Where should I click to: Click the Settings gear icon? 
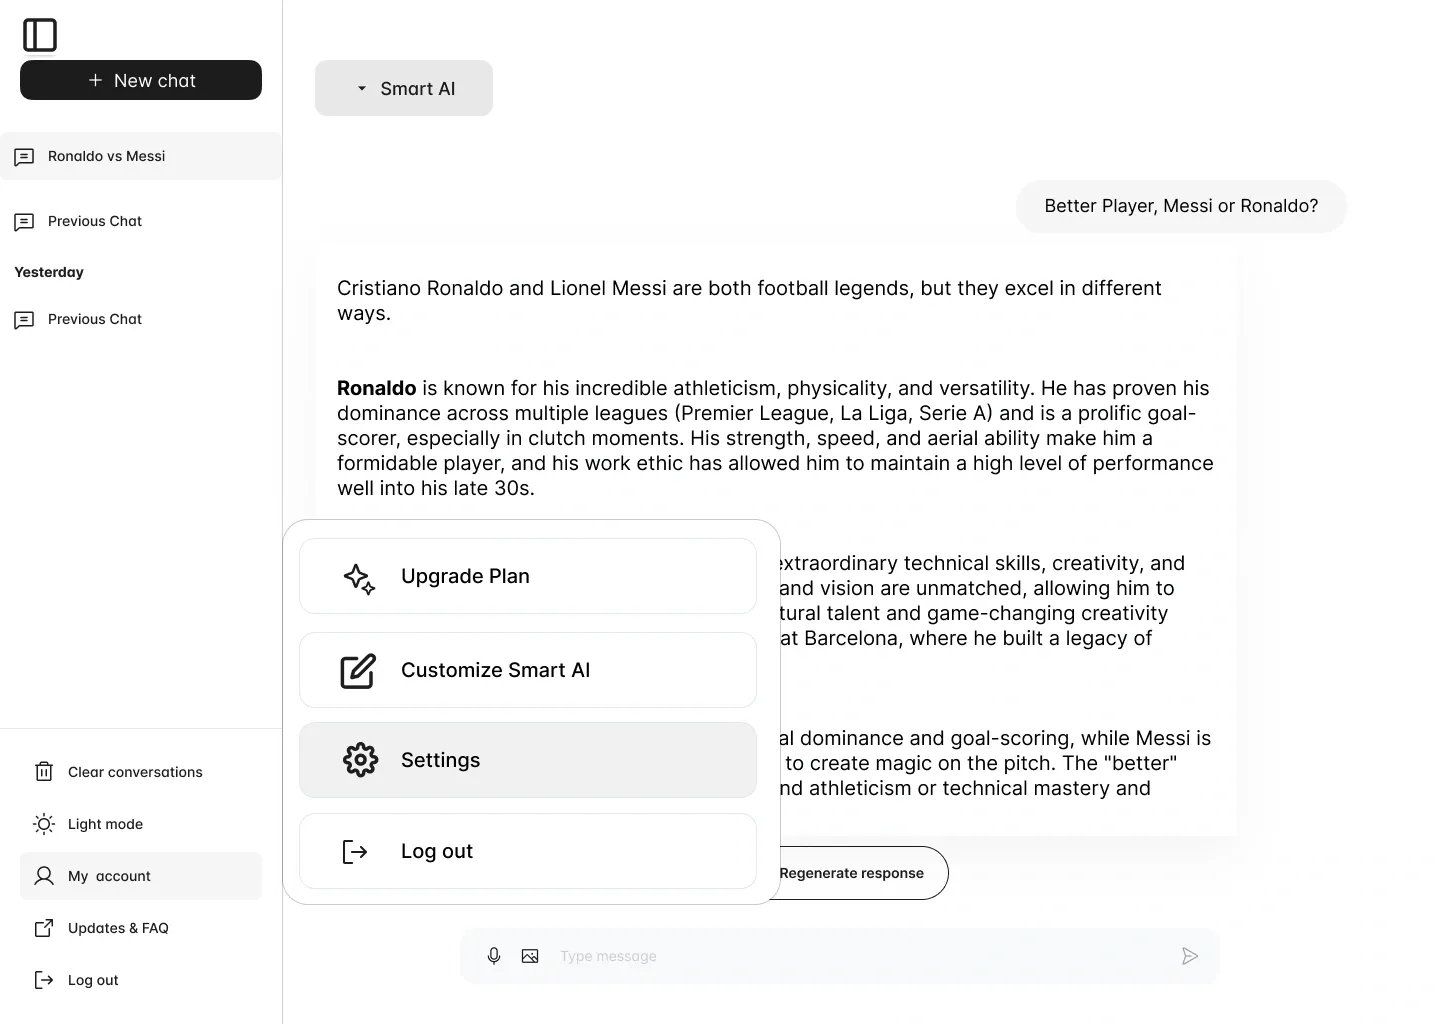[360, 760]
